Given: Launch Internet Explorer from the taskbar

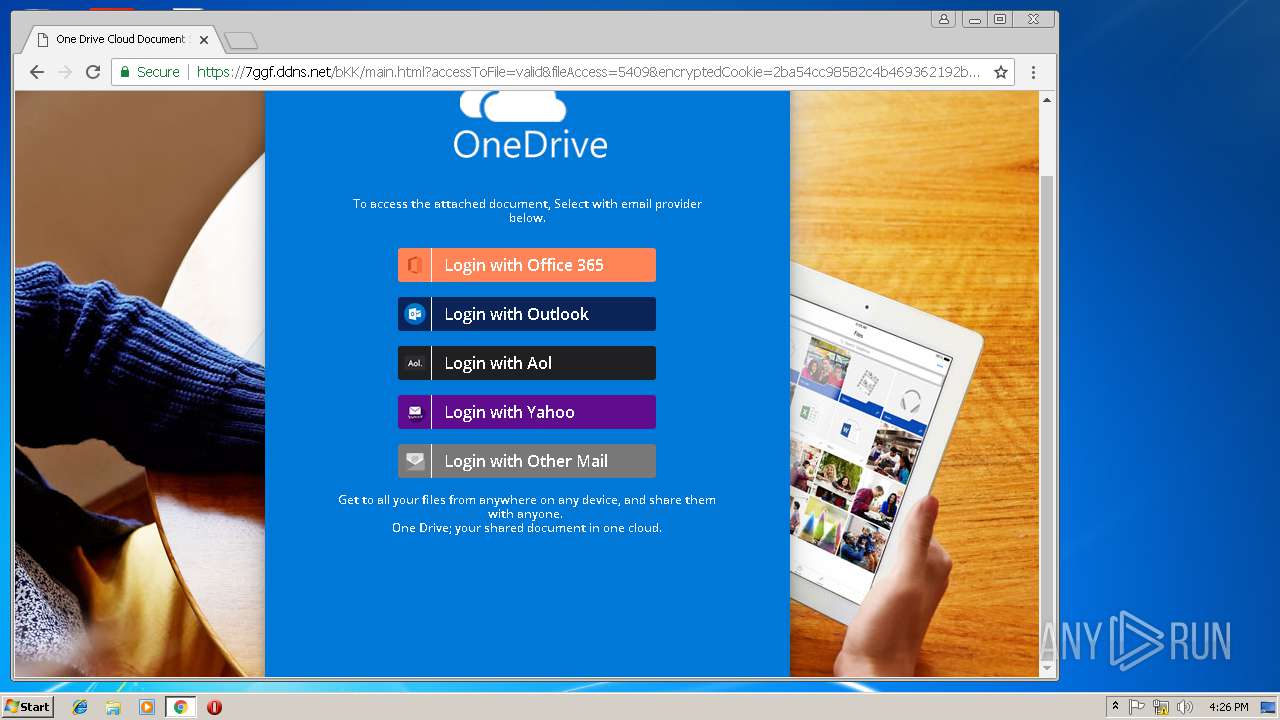Looking at the screenshot, I should (80, 707).
